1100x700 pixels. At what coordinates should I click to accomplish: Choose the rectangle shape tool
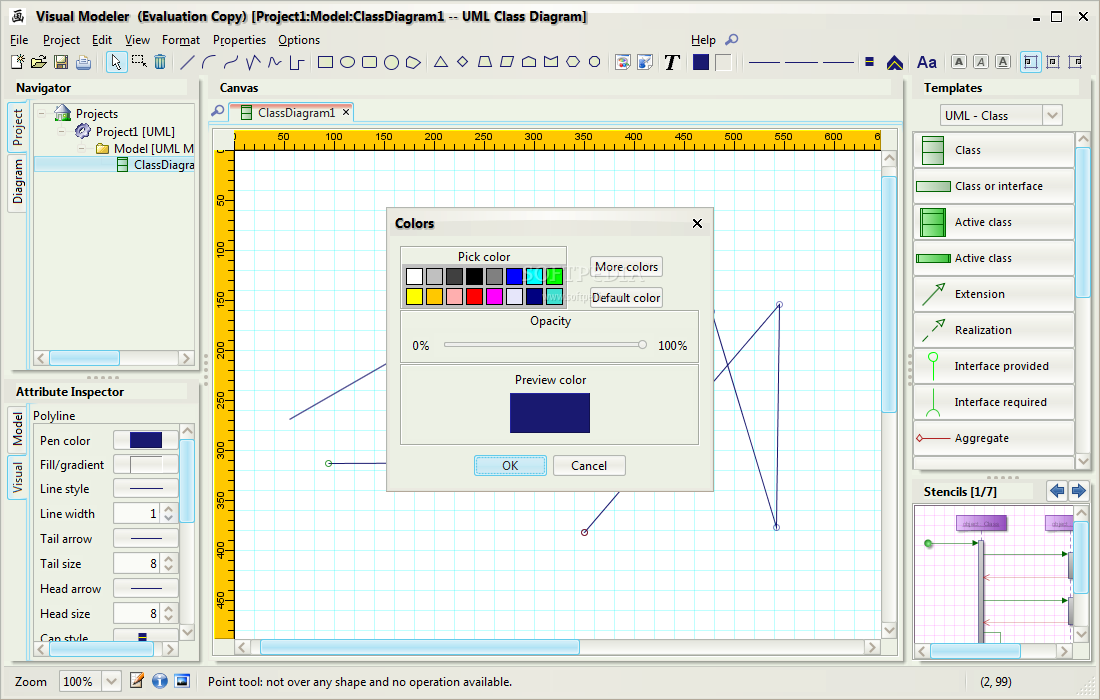pyautogui.click(x=325, y=62)
